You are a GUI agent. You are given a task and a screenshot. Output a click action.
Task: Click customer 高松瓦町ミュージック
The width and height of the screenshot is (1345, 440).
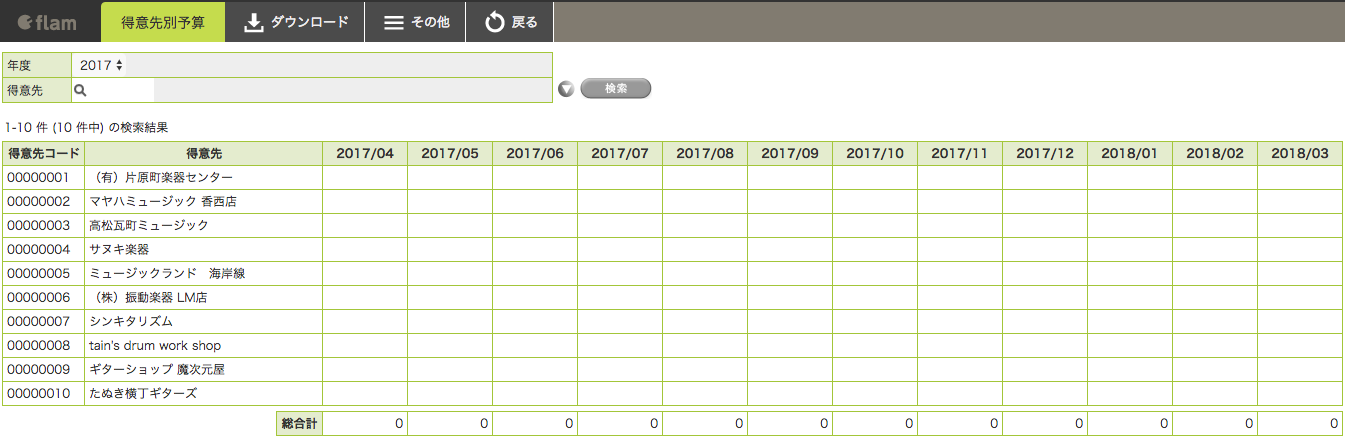(149, 226)
